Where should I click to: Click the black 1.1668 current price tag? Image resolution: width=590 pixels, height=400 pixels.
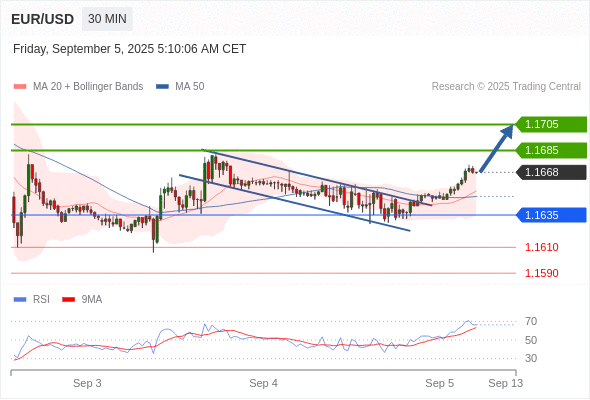pyautogui.click(x=550, y=172)
